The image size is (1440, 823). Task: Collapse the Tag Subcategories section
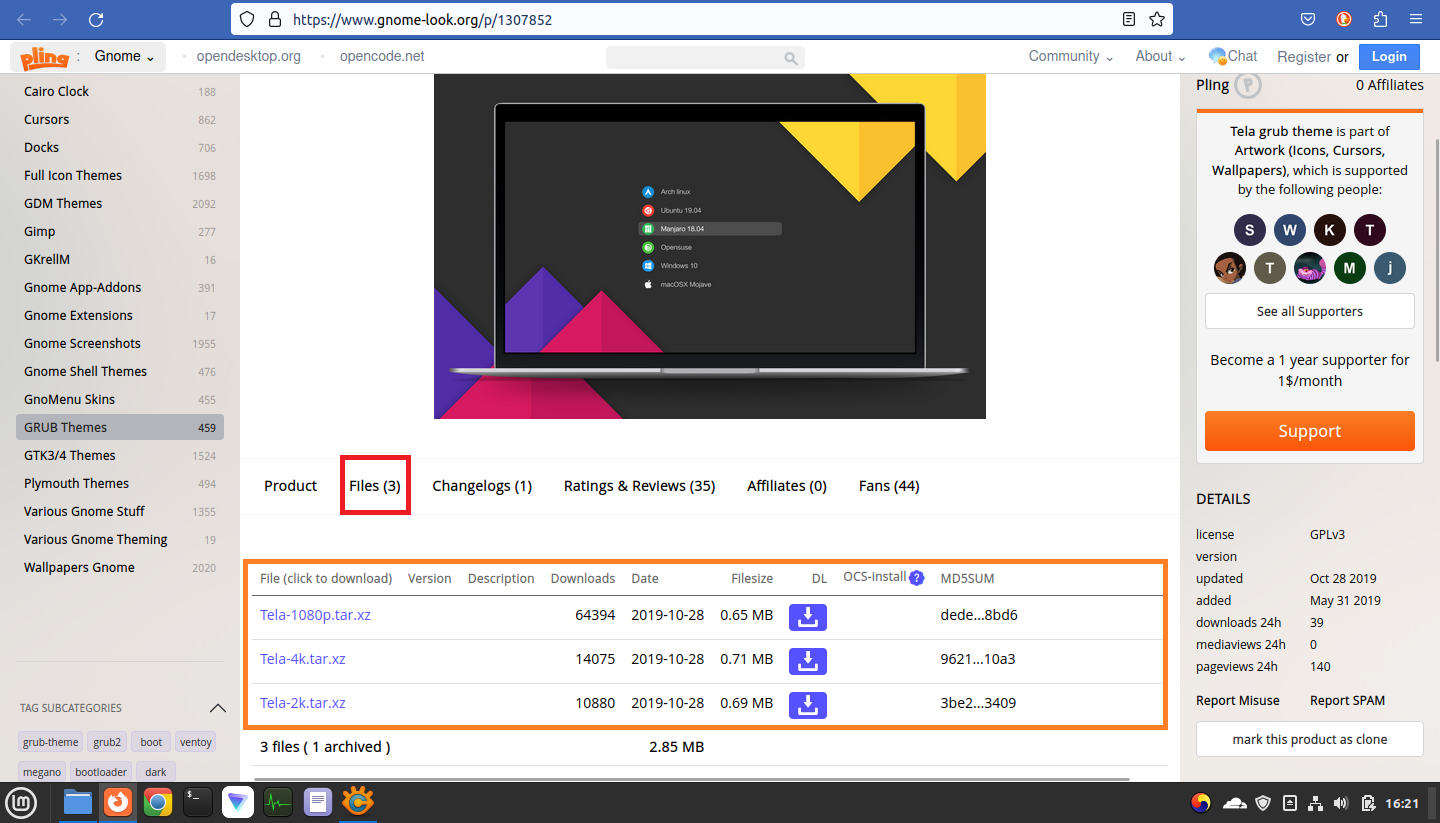pos(218,708)
